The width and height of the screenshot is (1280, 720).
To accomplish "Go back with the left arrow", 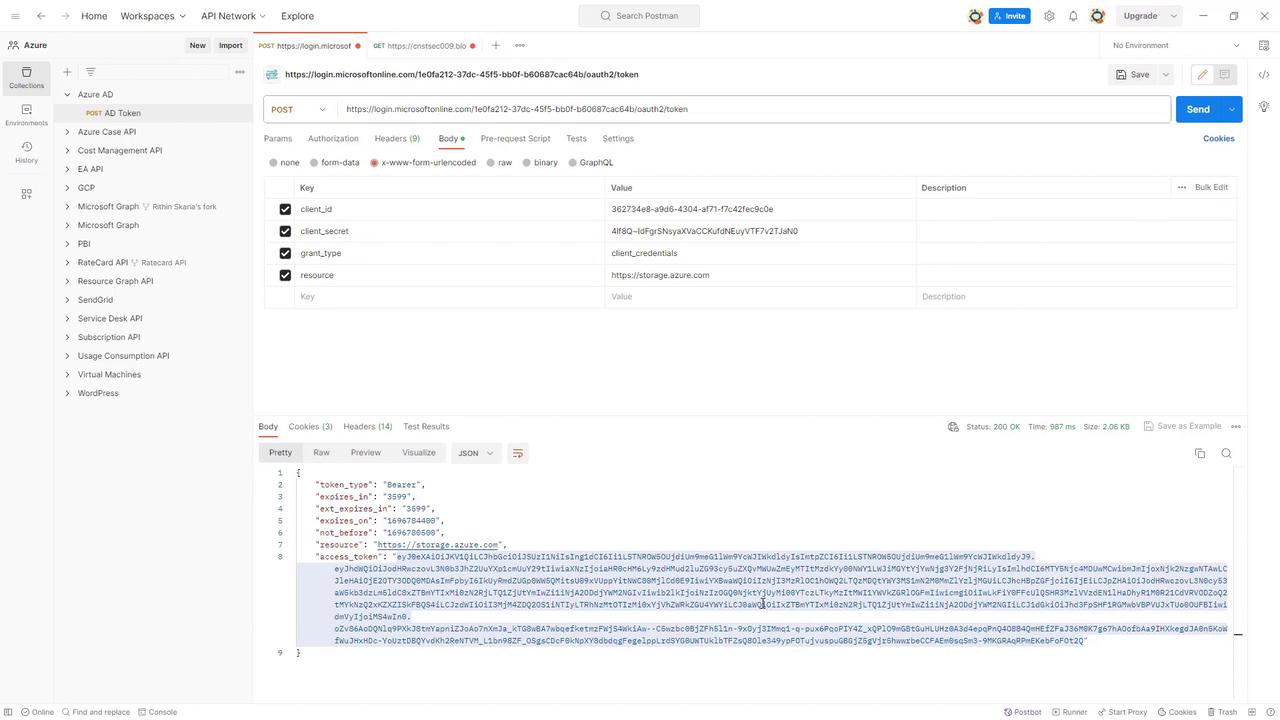I will pos(40,16).
